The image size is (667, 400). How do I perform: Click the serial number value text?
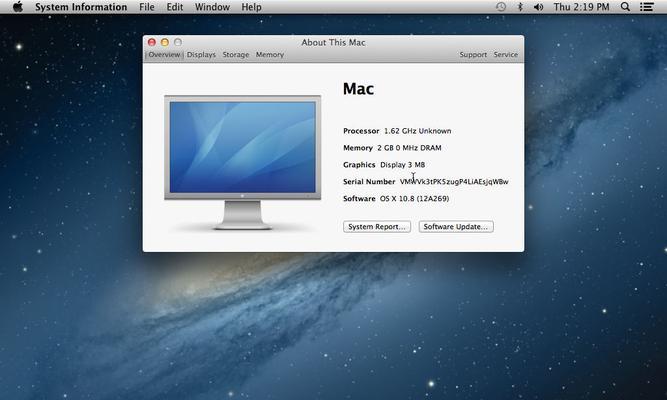[454, 182]
